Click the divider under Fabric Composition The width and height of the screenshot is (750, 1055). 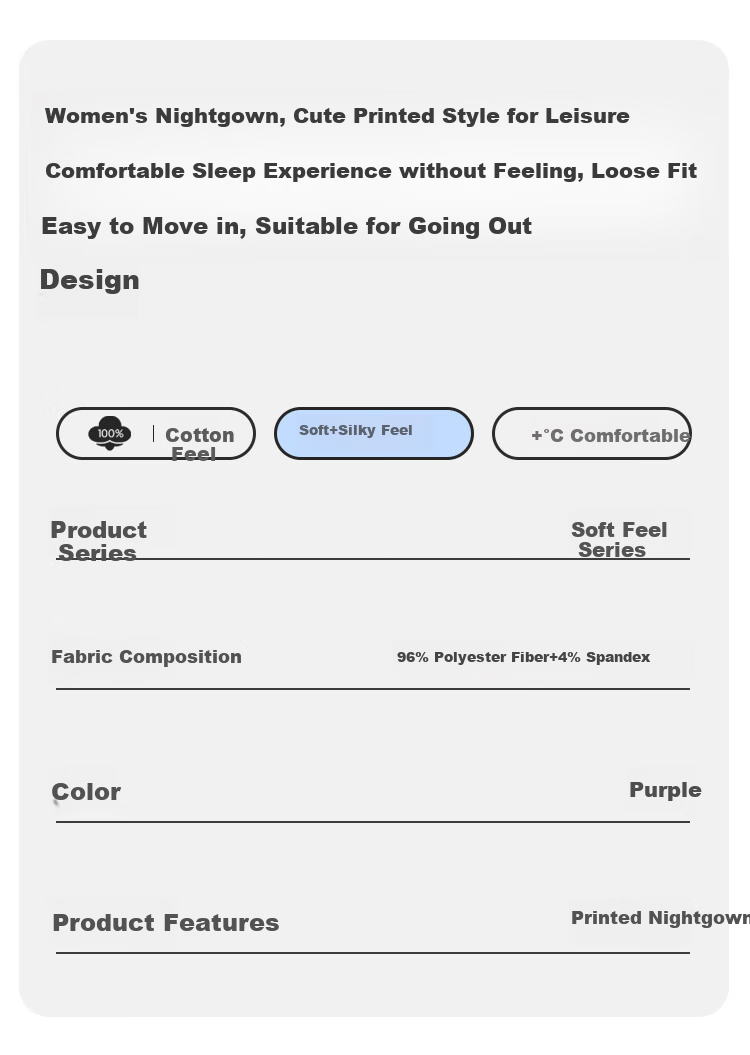pos(373,688)
